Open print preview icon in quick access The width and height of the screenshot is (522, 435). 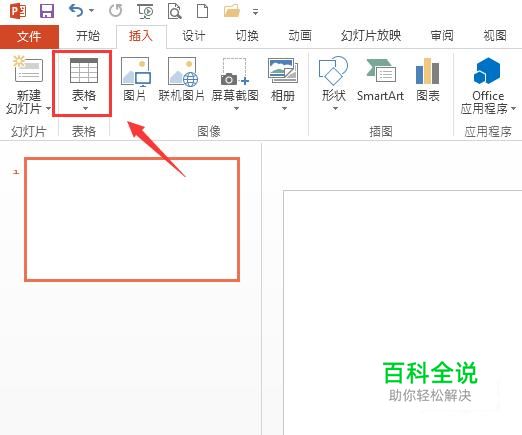tap(174, 12)
